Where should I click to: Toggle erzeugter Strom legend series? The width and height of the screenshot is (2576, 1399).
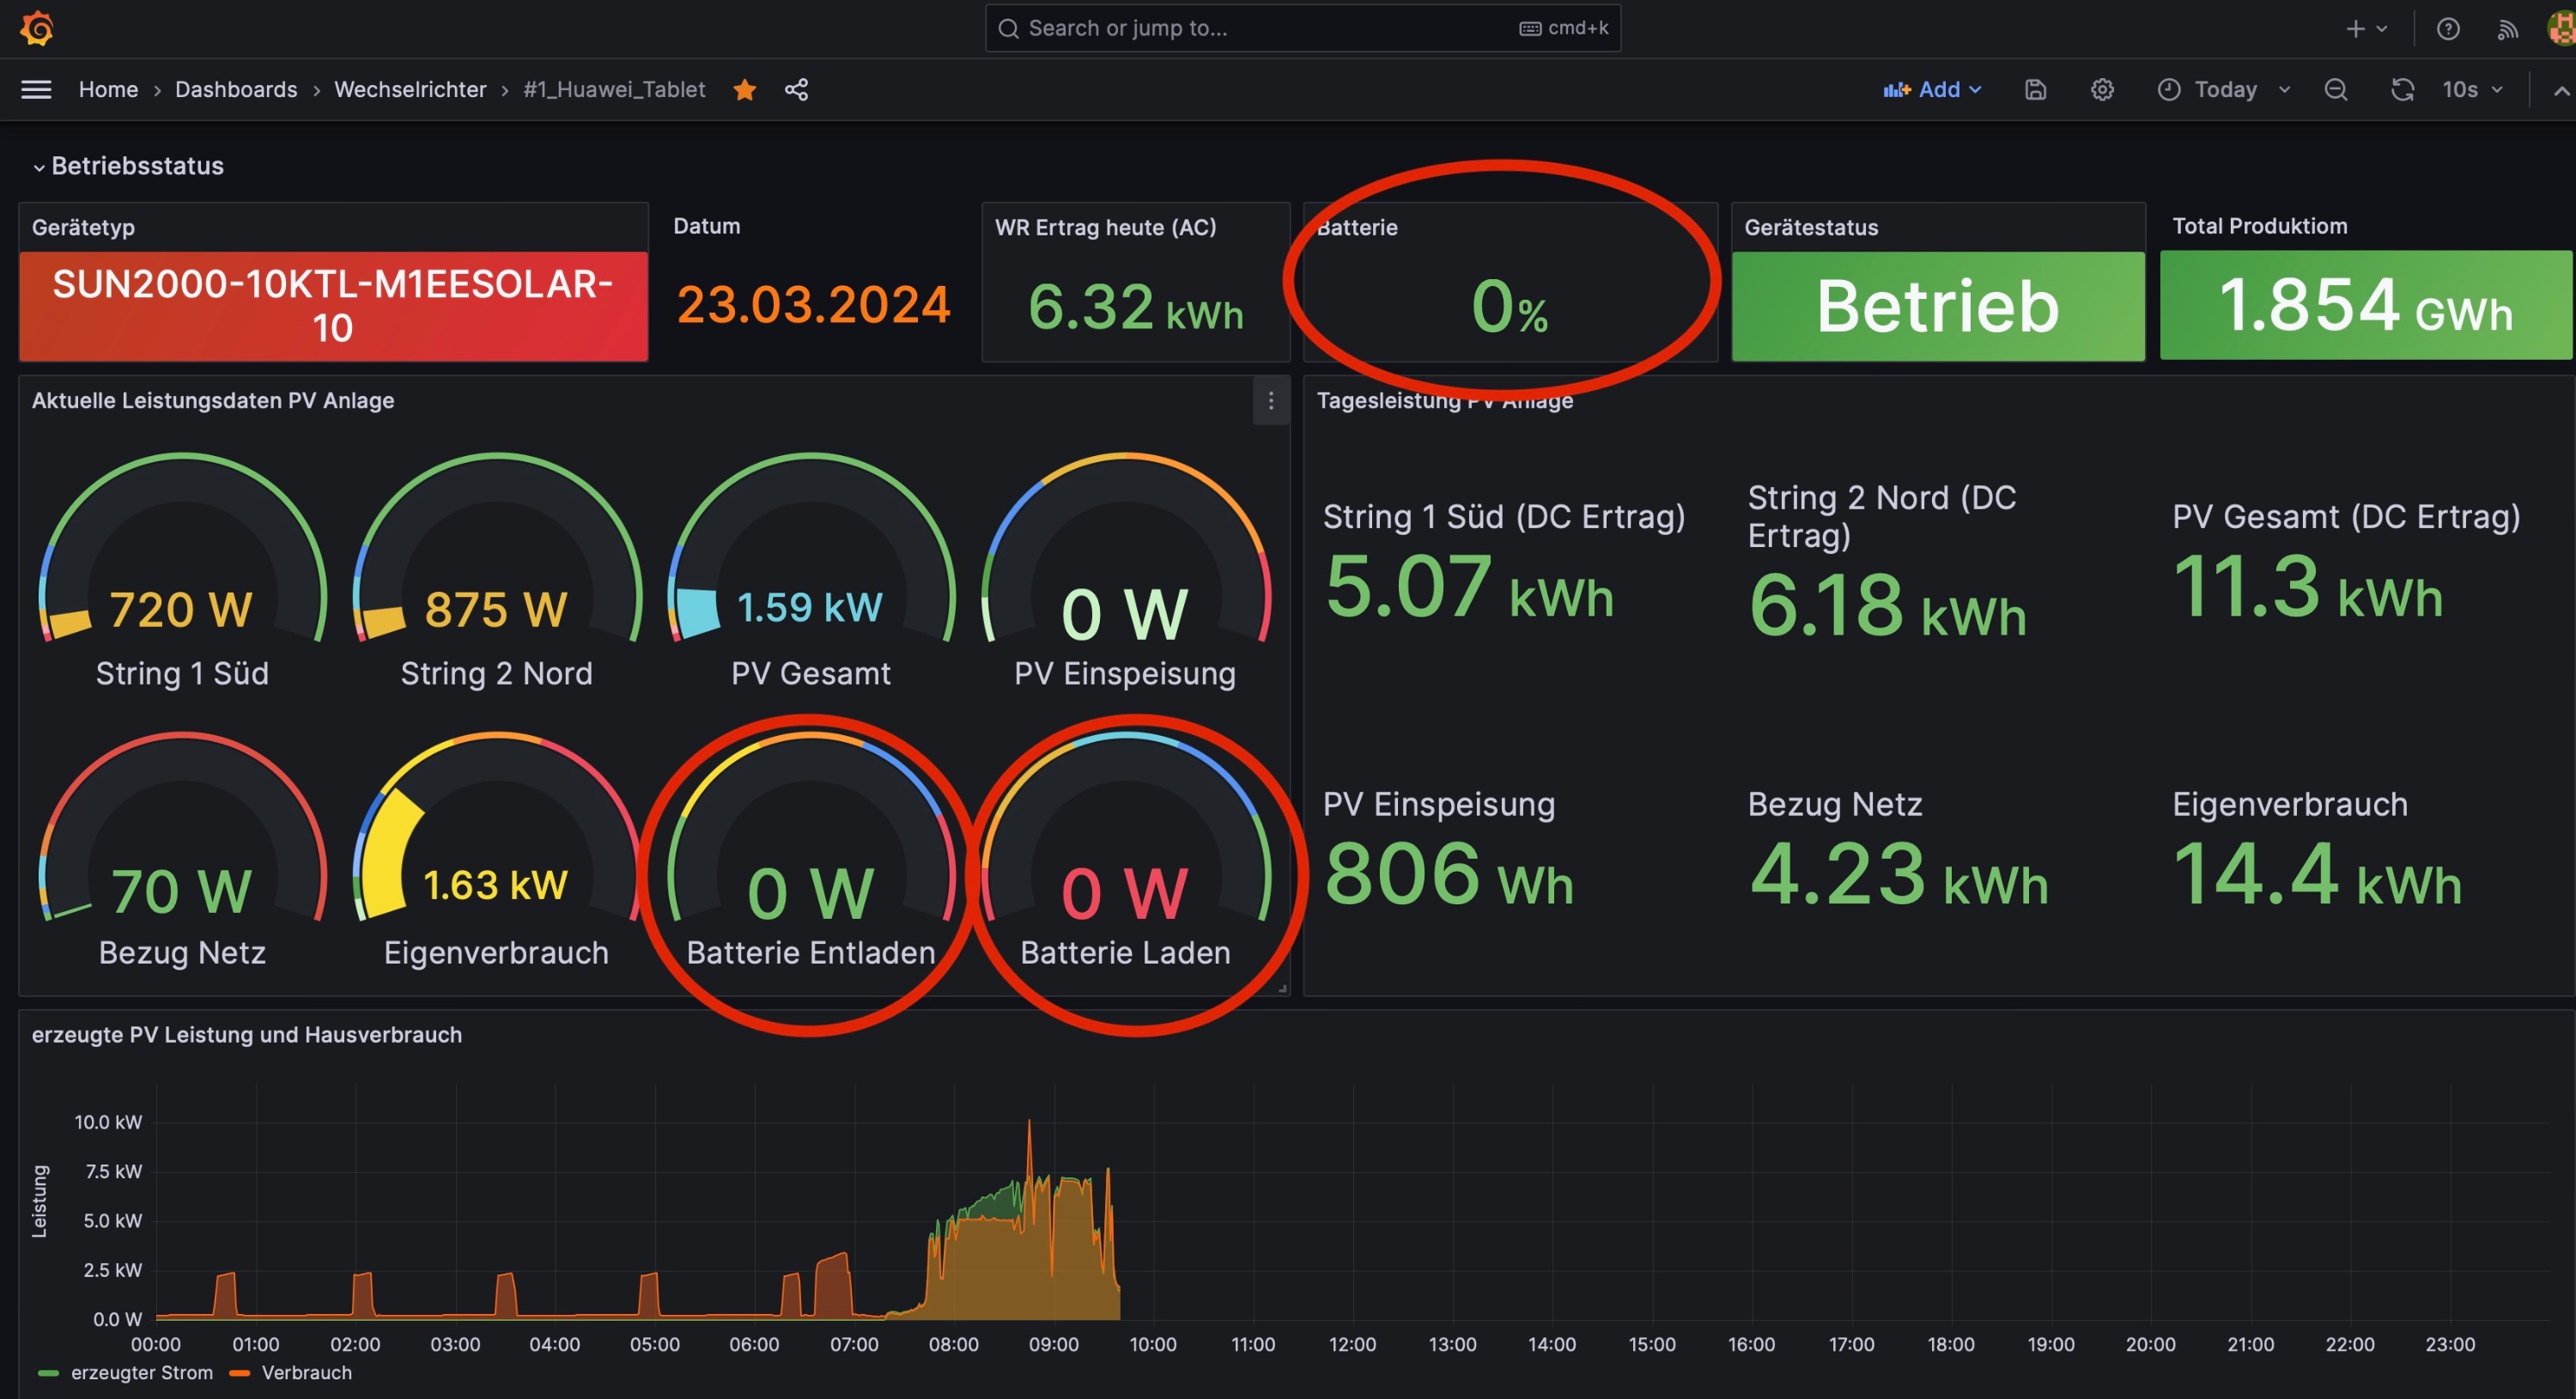[x=140, y=1373]
